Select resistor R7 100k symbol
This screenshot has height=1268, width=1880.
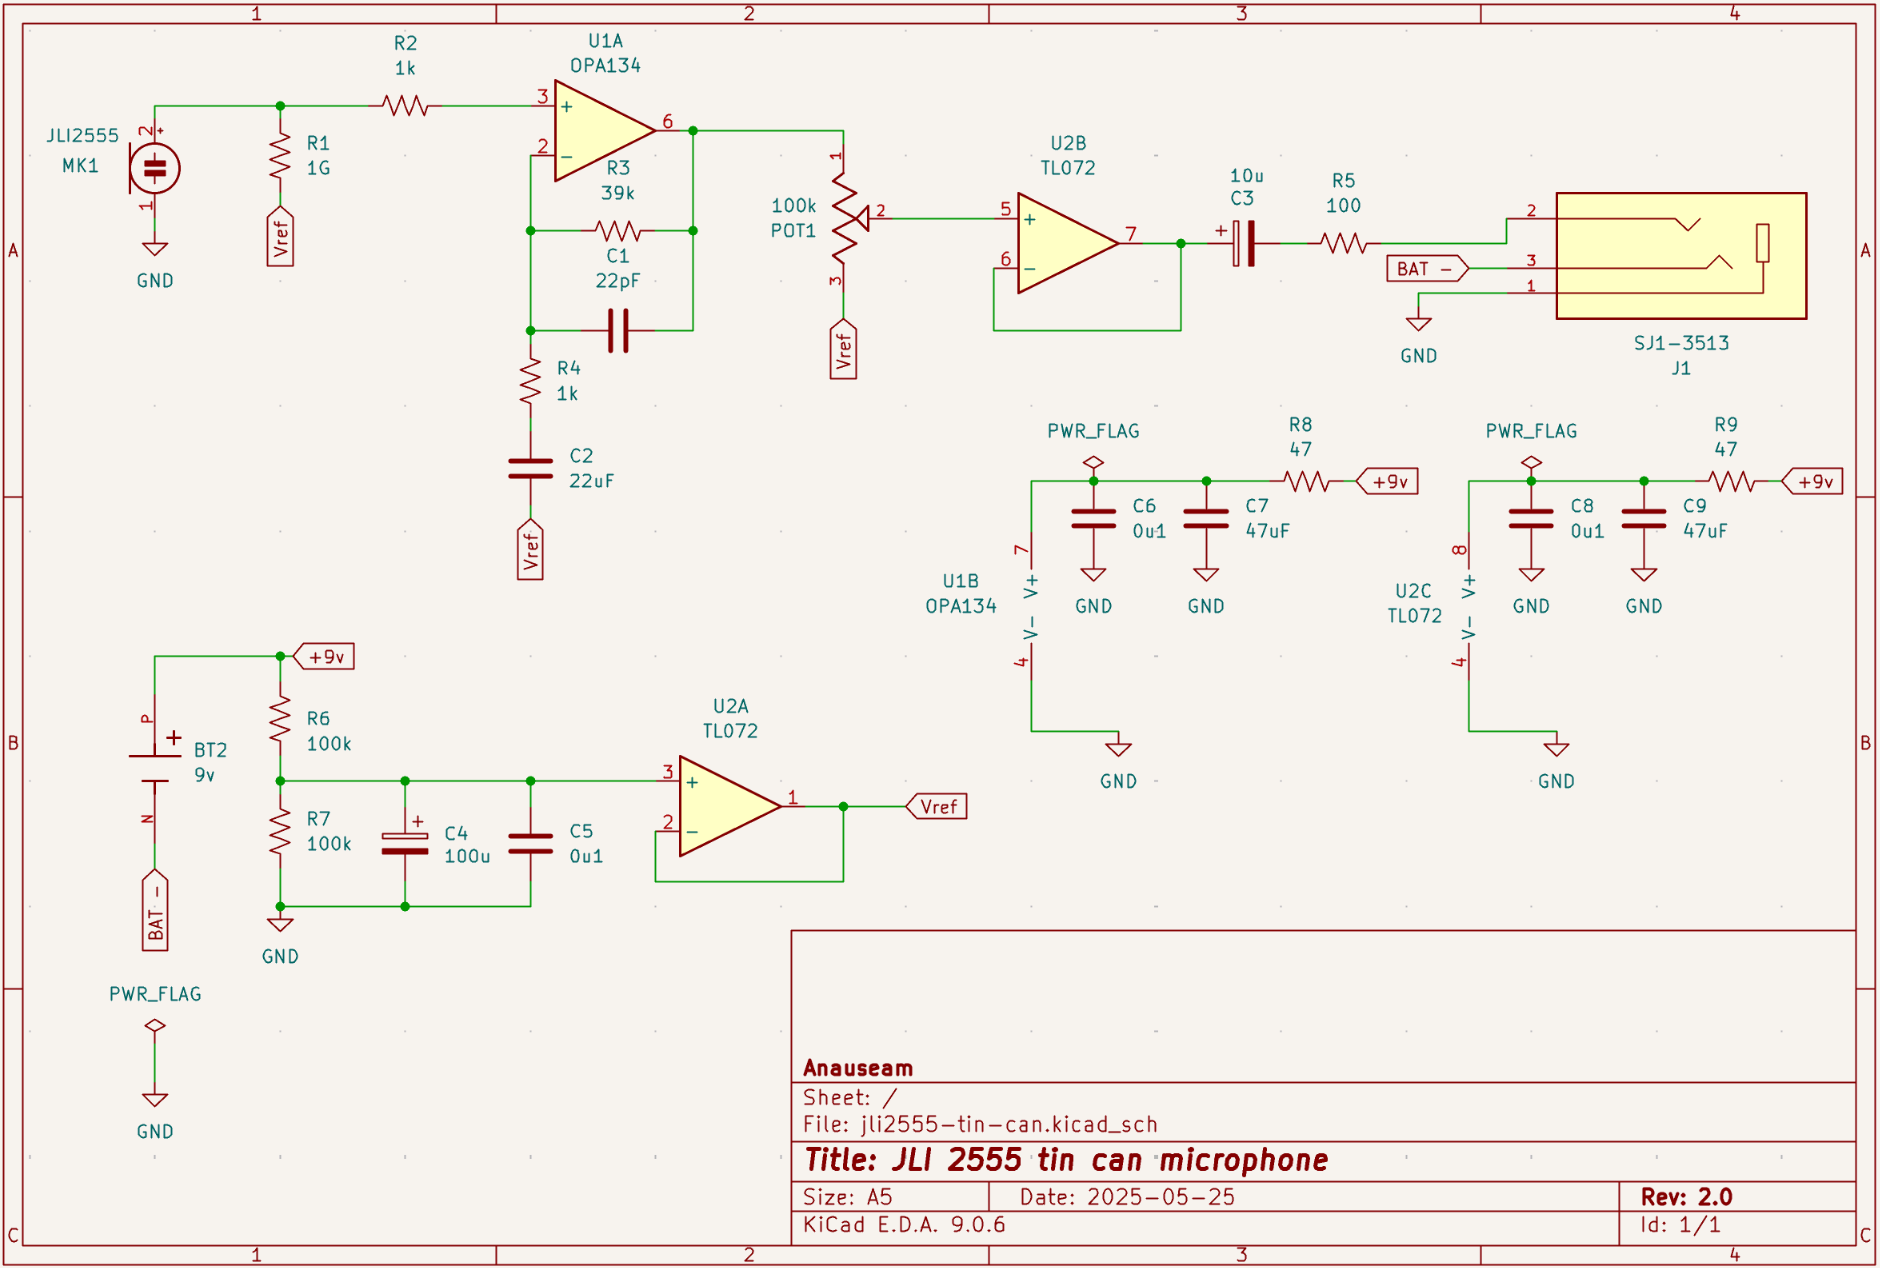(280, 831)
